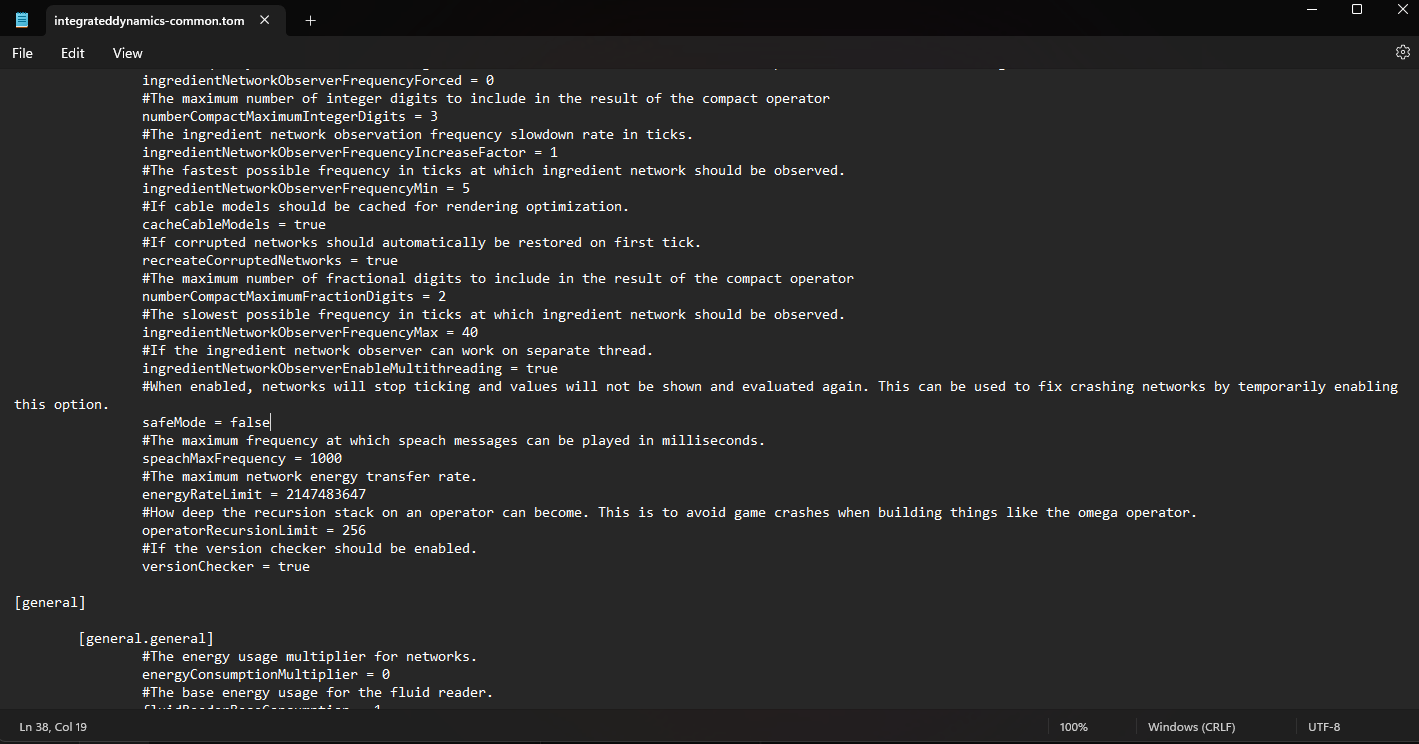
Task: Select the integrateddynamics-common.tom tab
Action: 148,19
